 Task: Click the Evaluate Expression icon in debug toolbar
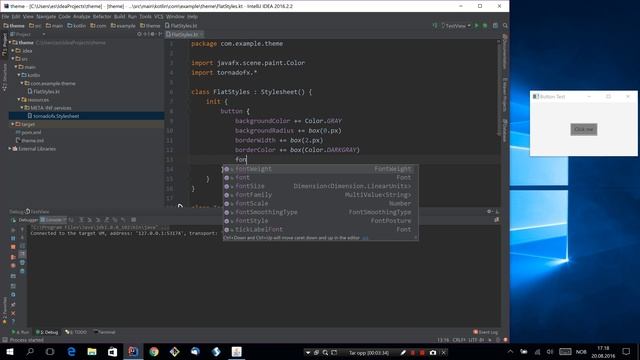[x=133, y=220]
